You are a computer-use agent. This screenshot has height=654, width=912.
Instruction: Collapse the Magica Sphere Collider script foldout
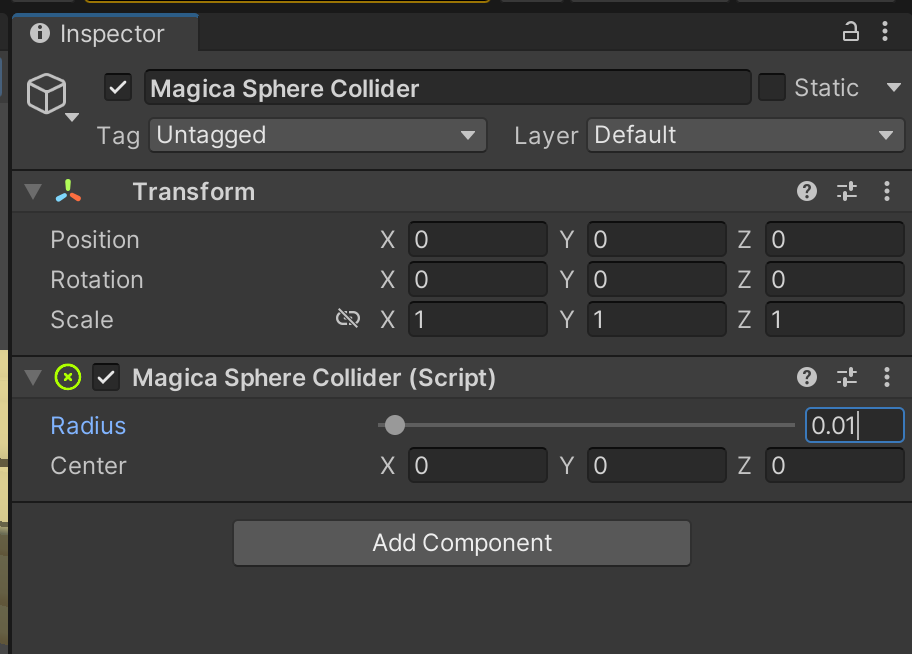click(x=33, y=378)
